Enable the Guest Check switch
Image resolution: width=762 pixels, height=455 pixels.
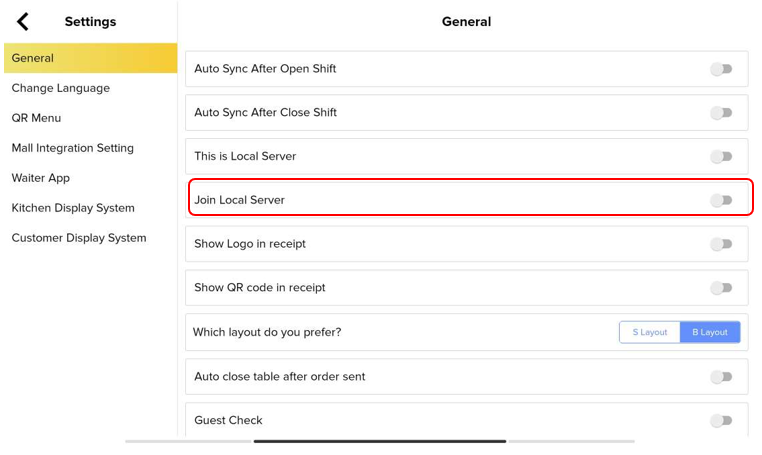(721, 421)
